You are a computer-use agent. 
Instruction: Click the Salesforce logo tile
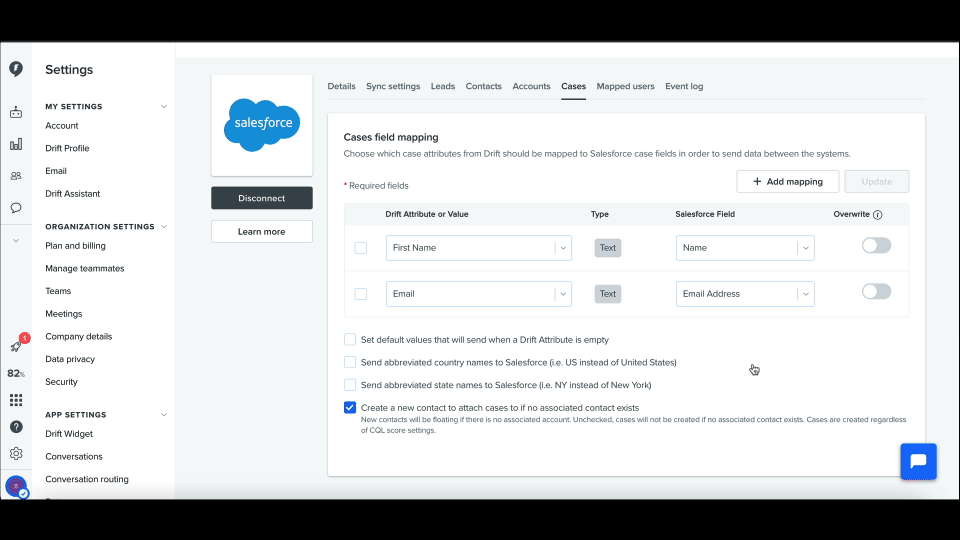(262, 125)
